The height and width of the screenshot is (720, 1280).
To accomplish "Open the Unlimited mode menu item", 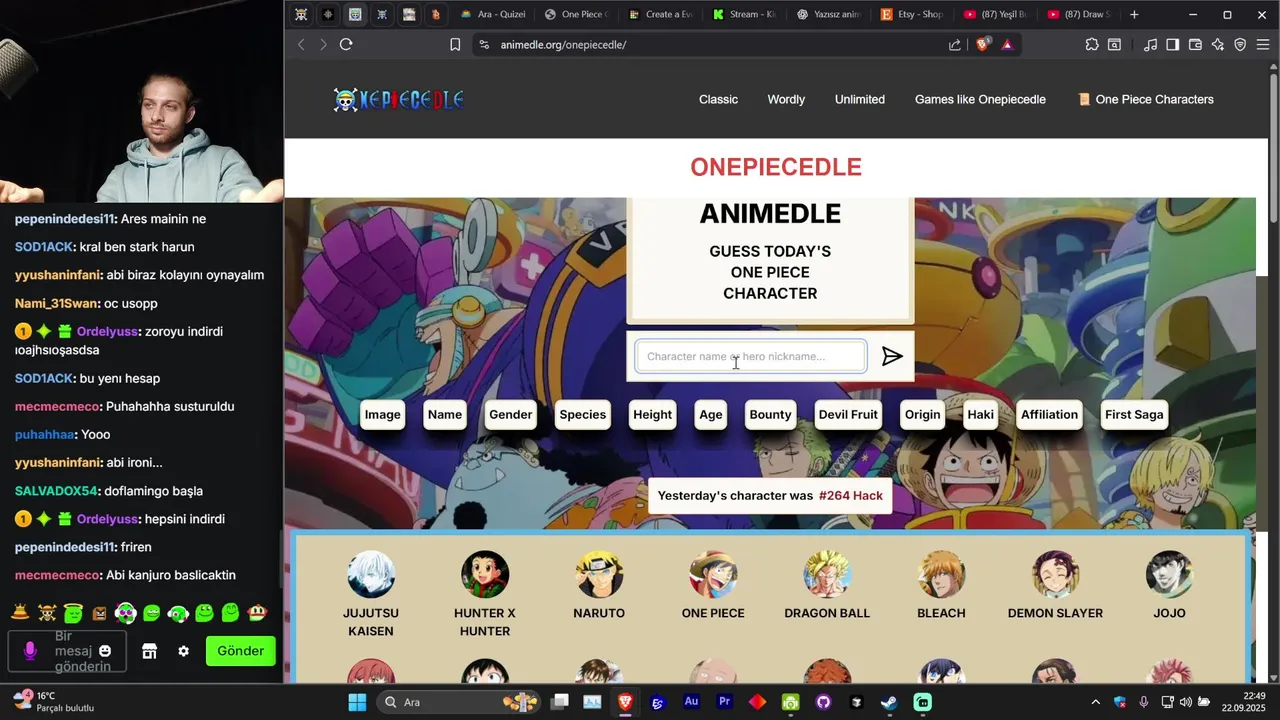I will click(860, 99).
